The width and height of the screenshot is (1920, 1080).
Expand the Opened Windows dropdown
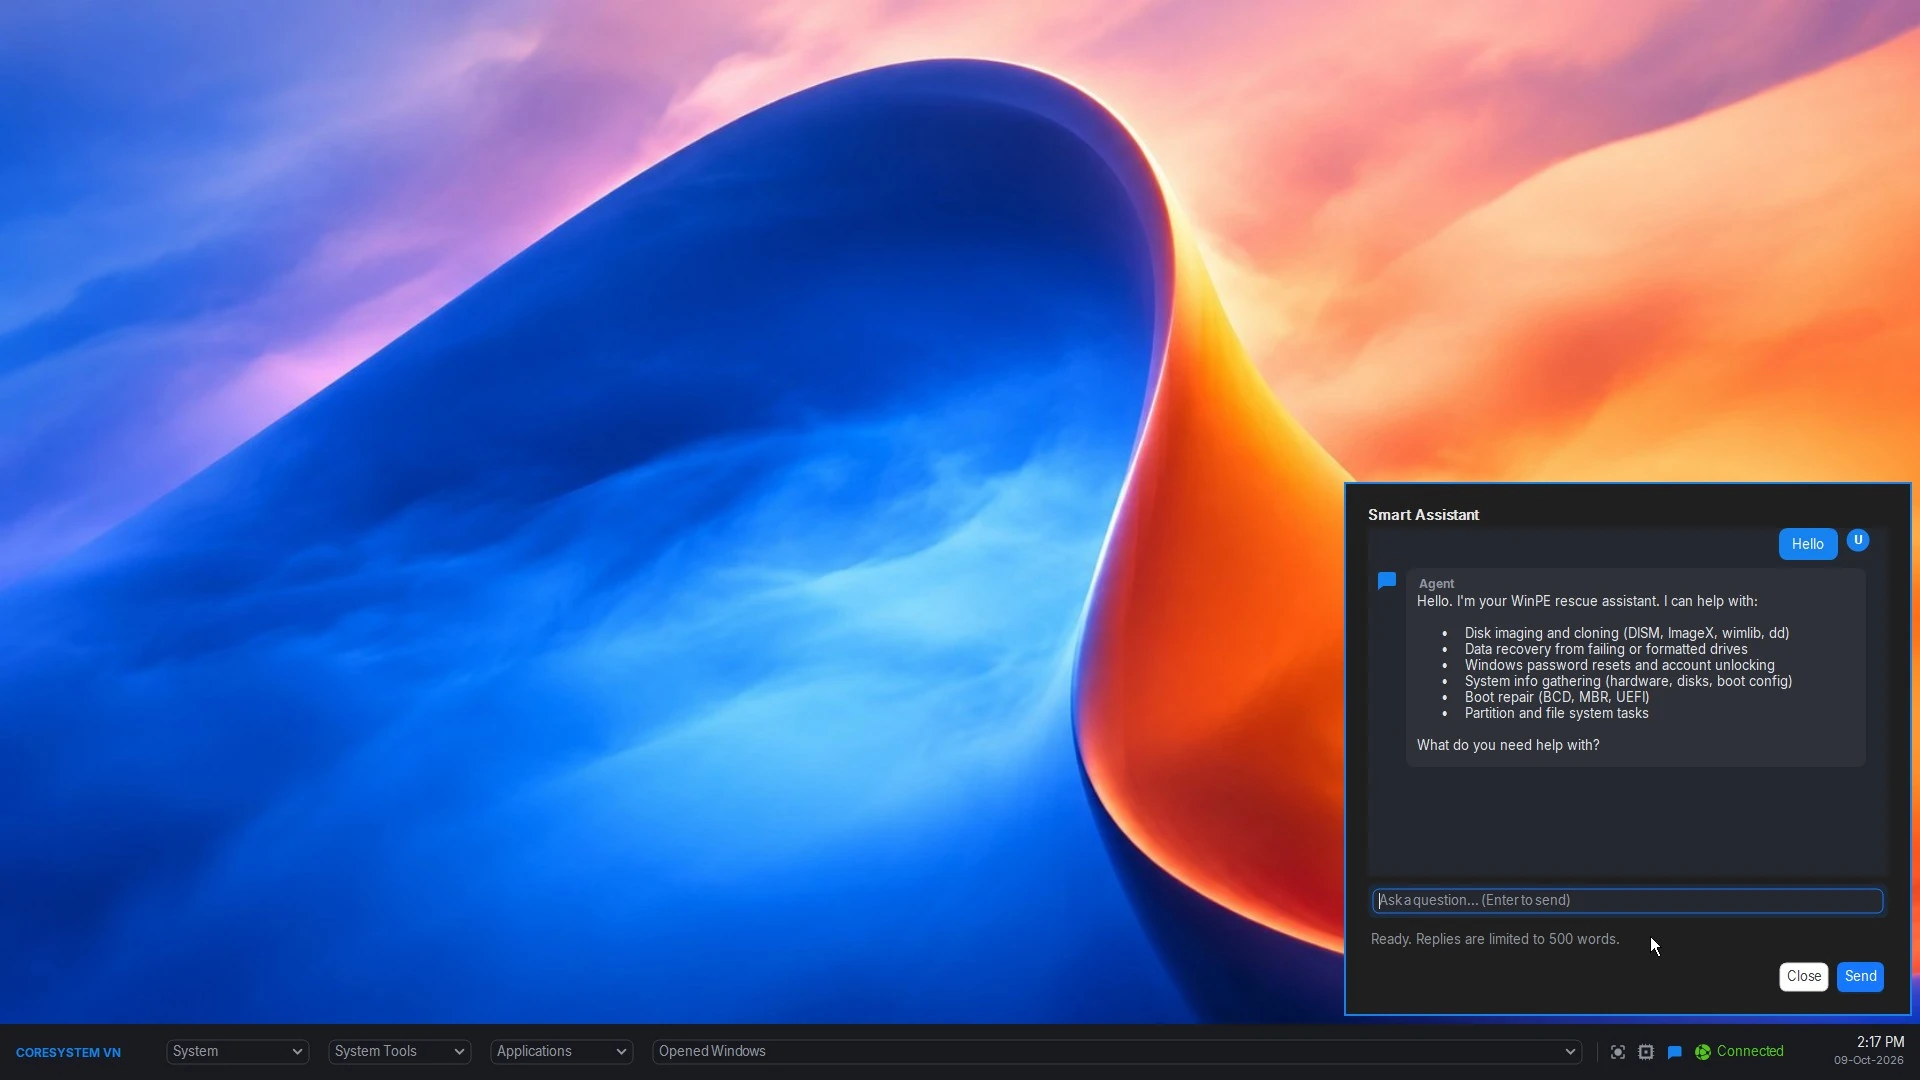[x=1117, y=1052]
